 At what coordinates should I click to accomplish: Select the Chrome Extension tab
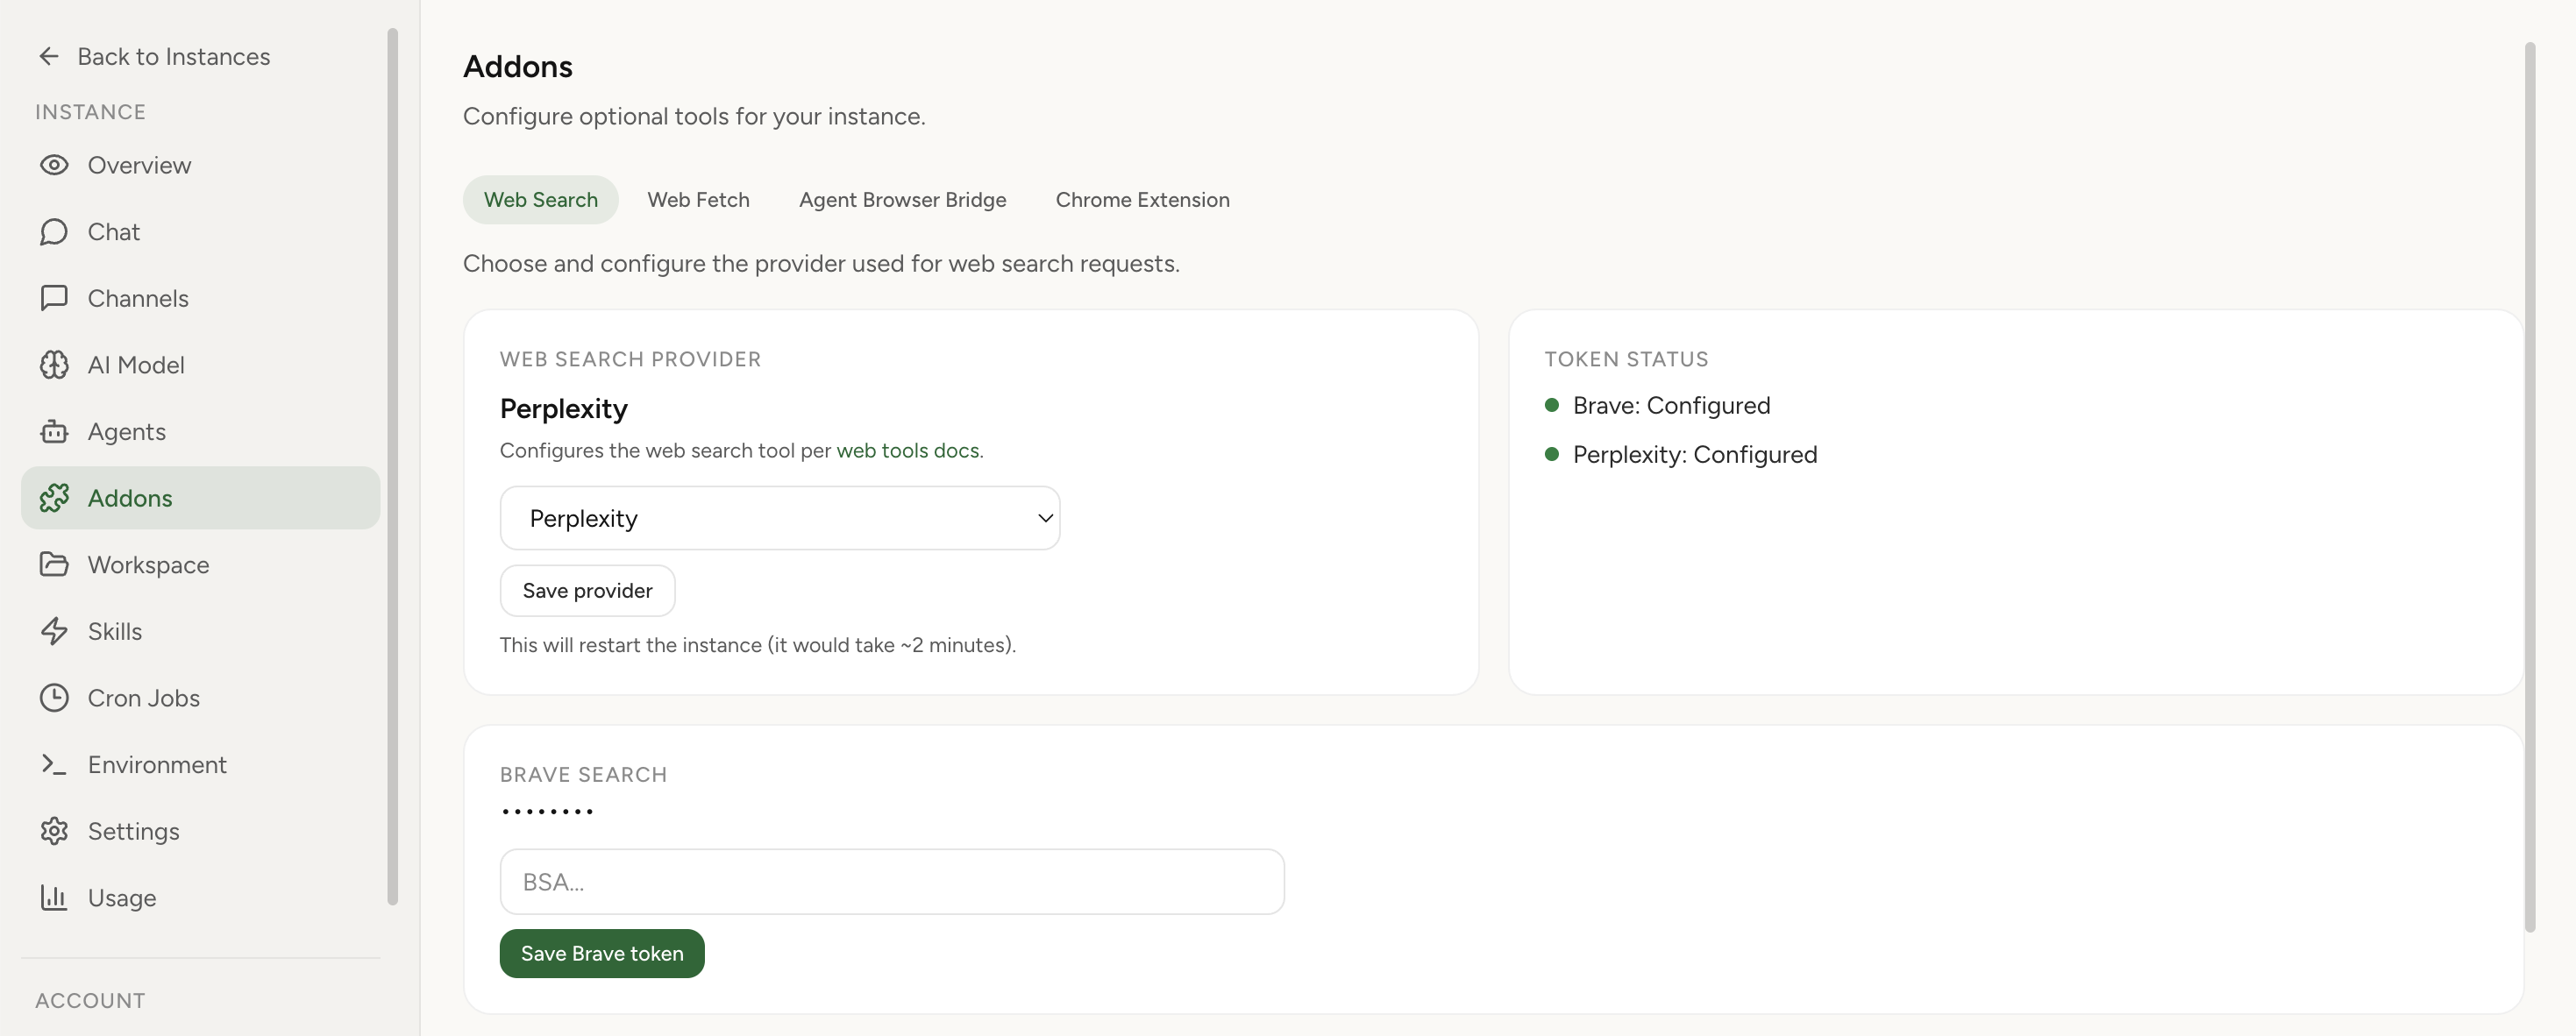pos(1143,199)
